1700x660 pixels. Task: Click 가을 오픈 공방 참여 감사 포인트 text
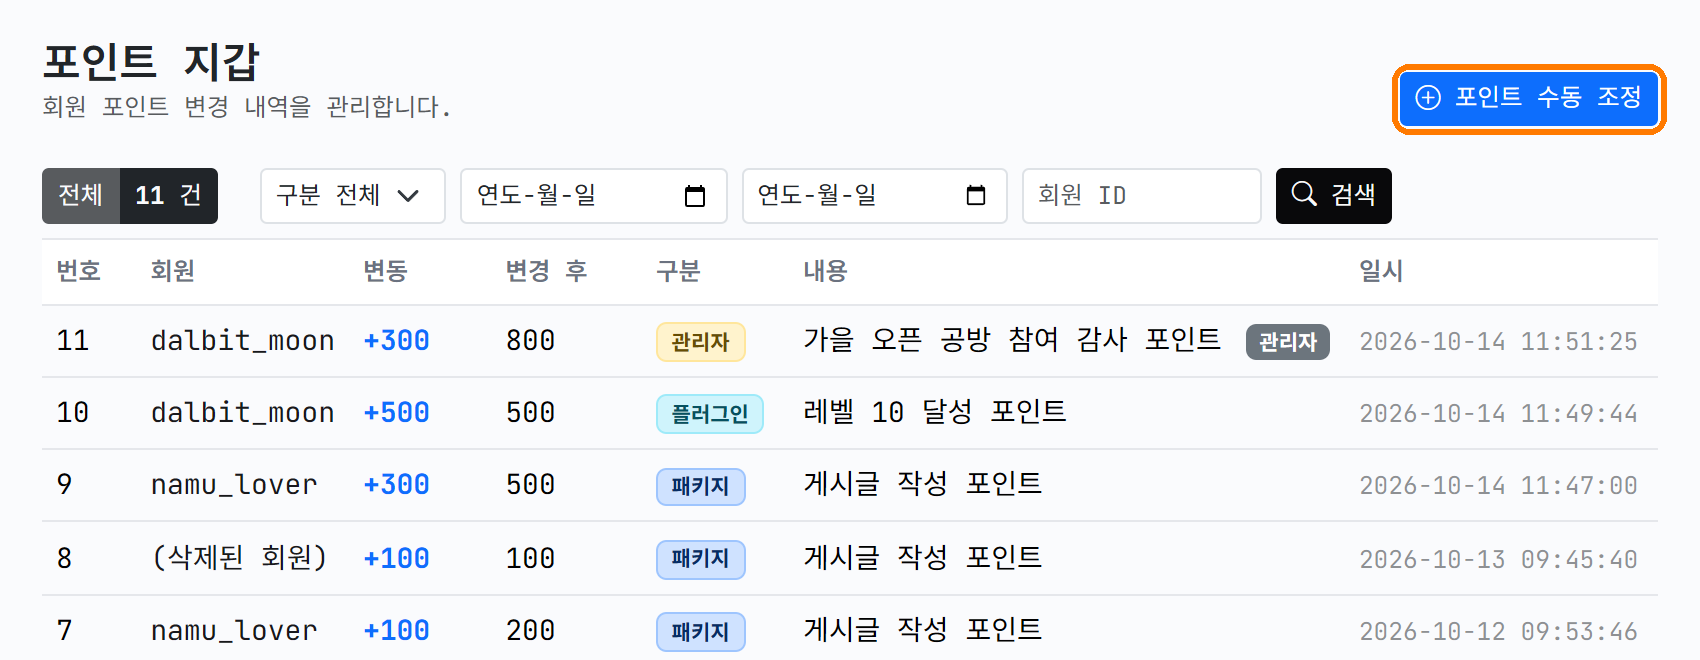(1012, 340)
